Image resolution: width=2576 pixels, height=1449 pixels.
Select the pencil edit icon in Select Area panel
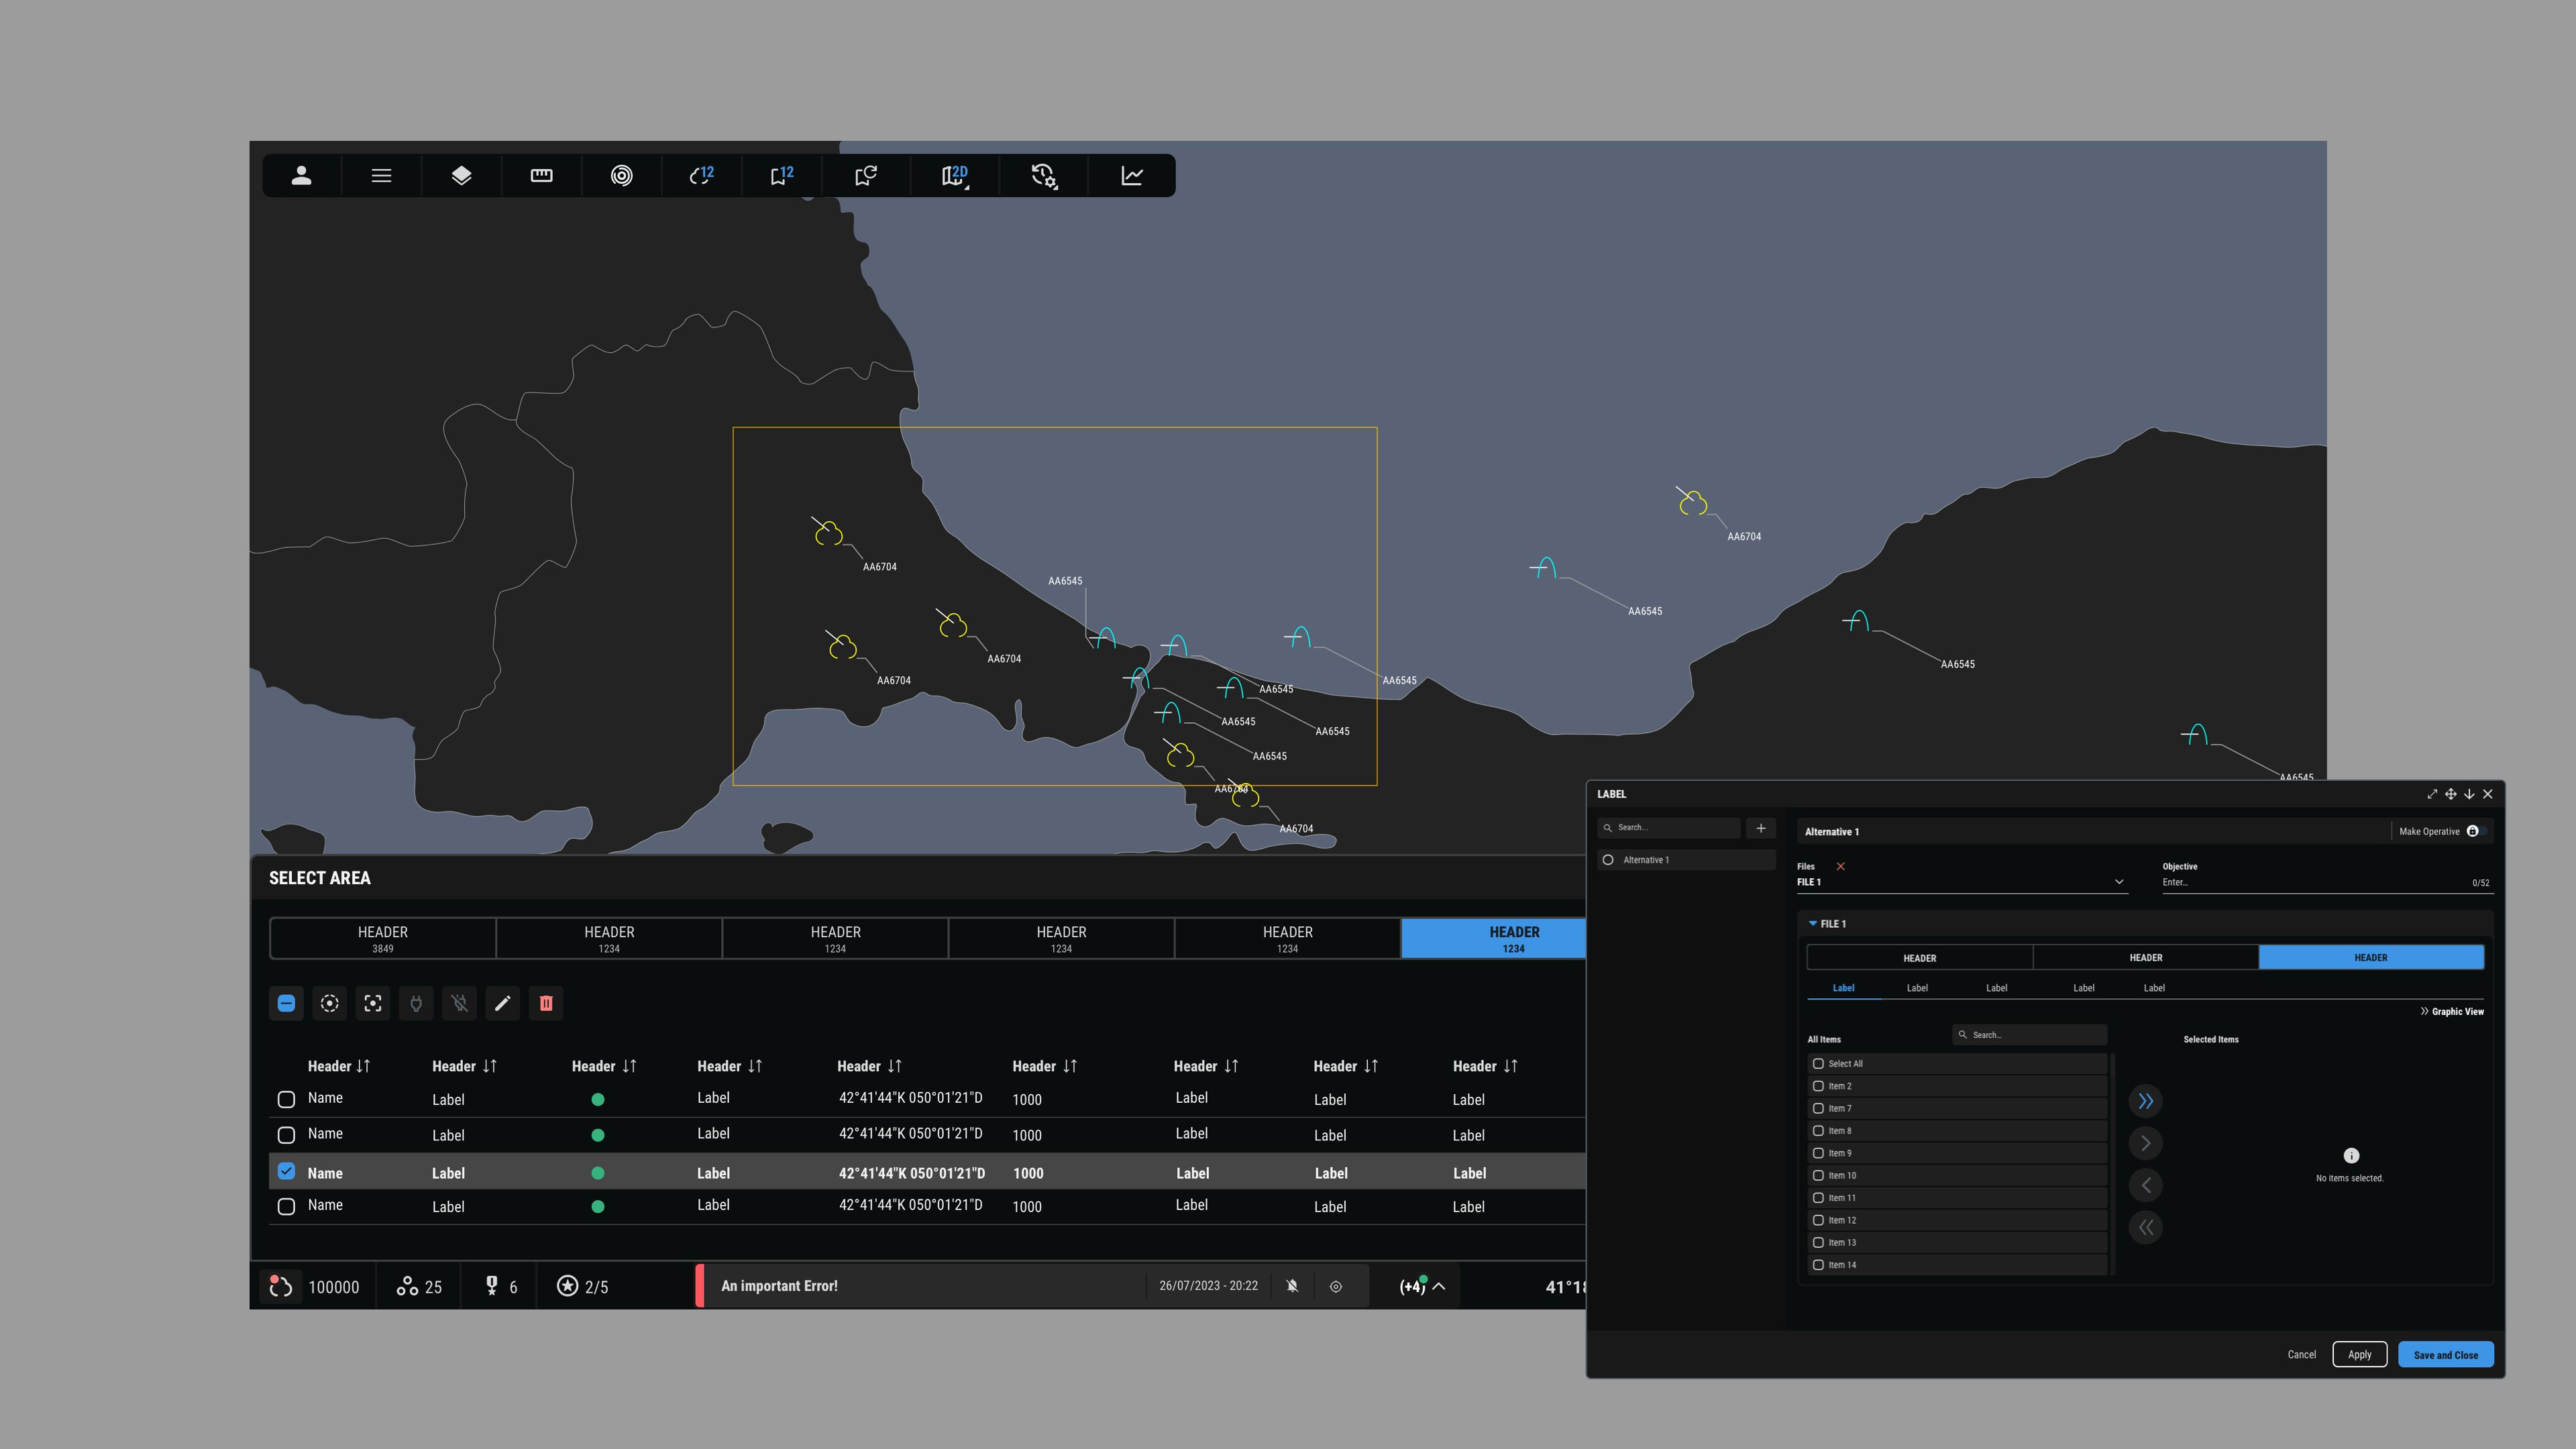pyautogui.click(x=503, y=1003)
